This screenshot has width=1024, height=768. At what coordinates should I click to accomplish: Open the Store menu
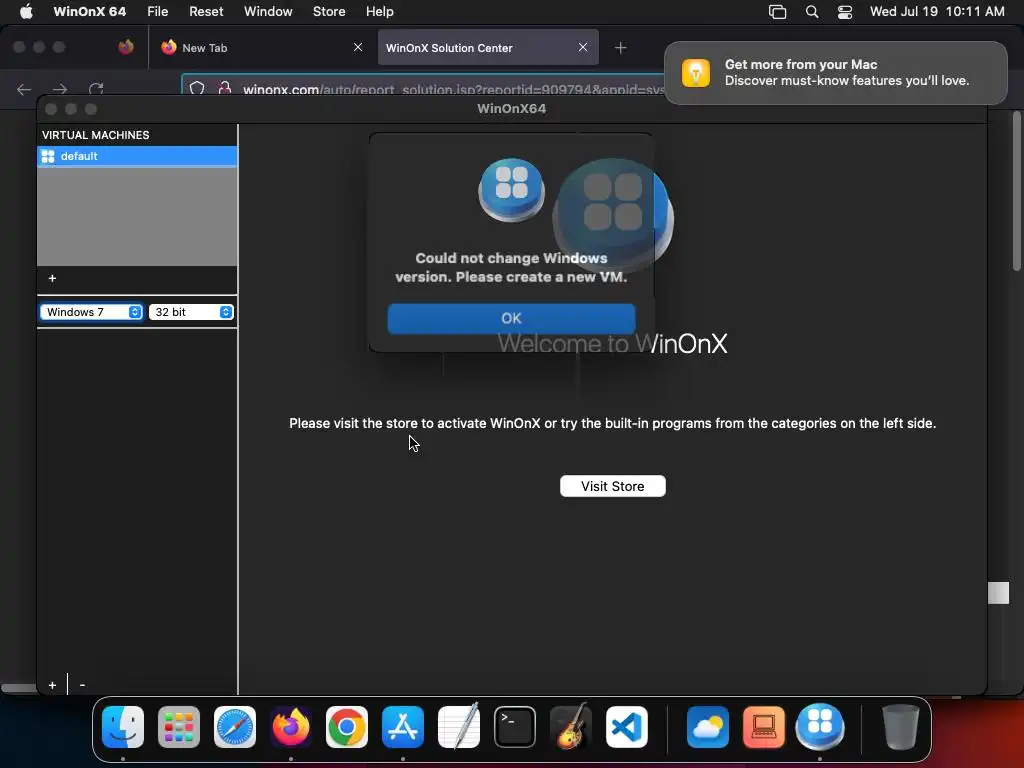coord(329,12)
